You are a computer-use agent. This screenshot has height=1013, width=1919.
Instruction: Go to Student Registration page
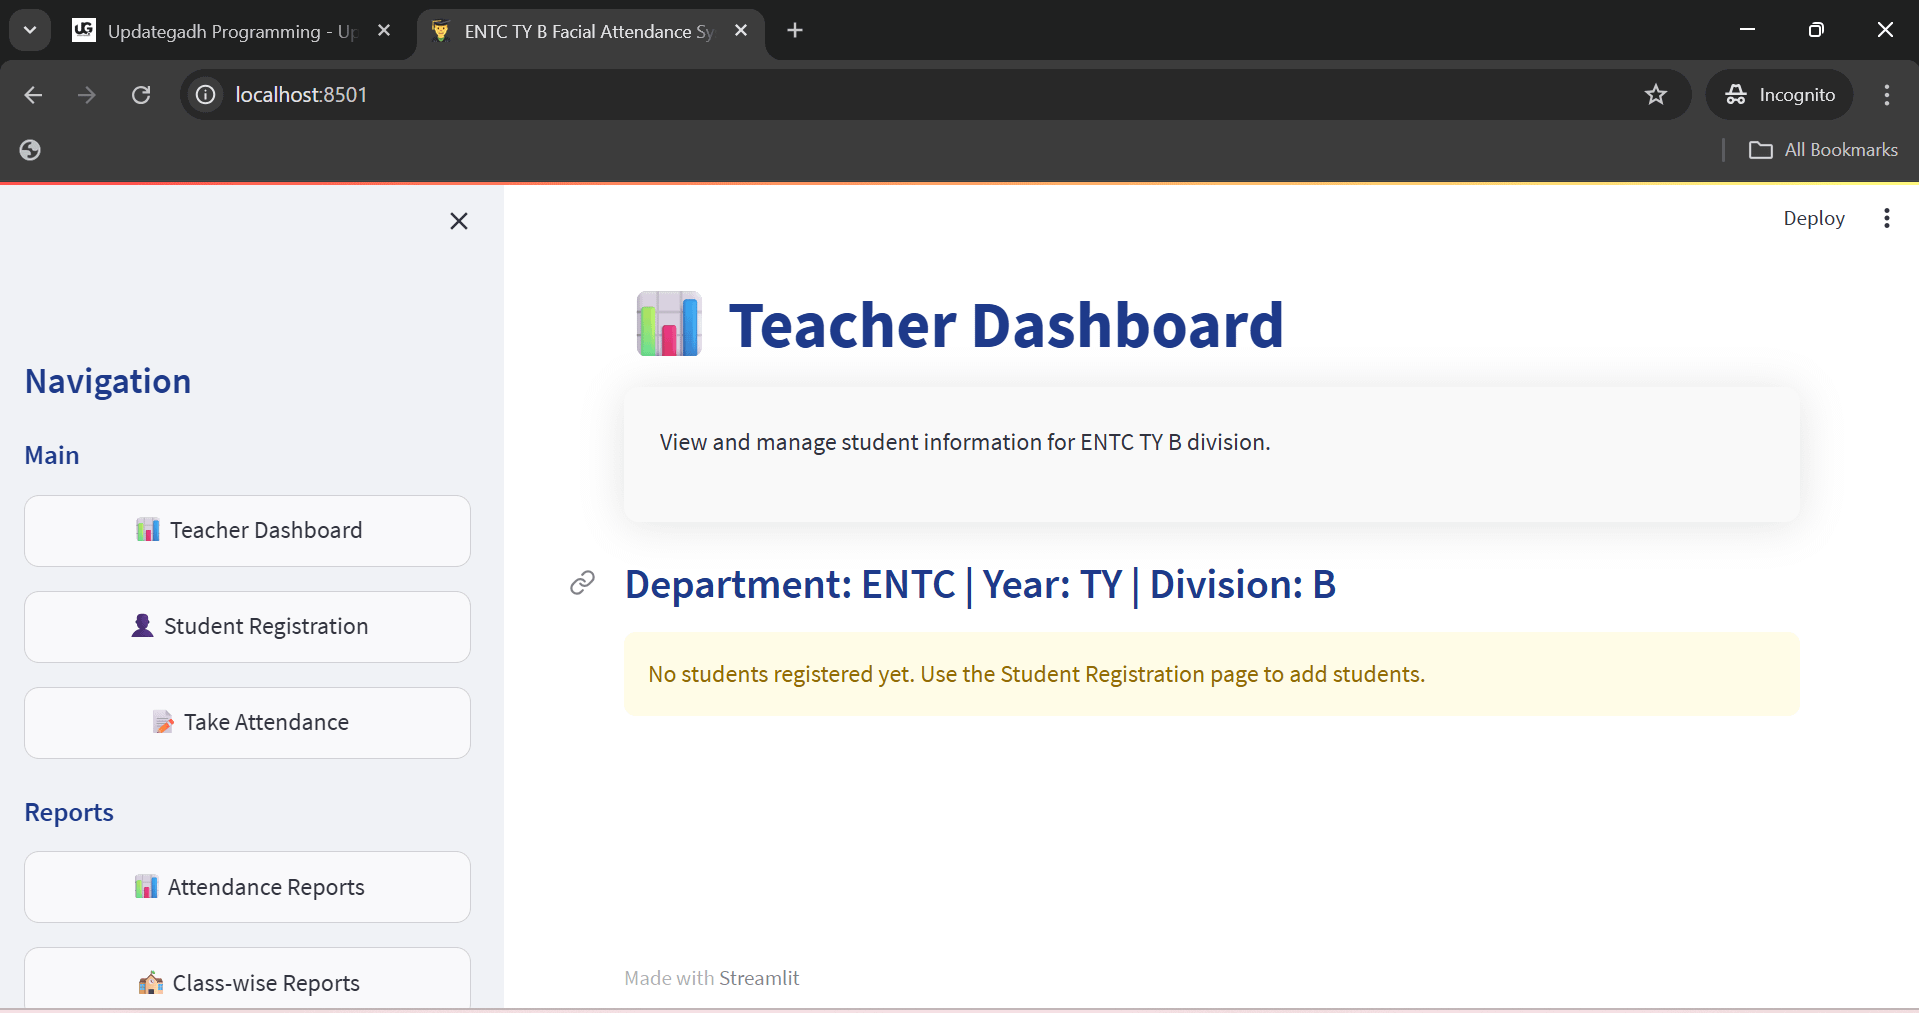[247, 627]
